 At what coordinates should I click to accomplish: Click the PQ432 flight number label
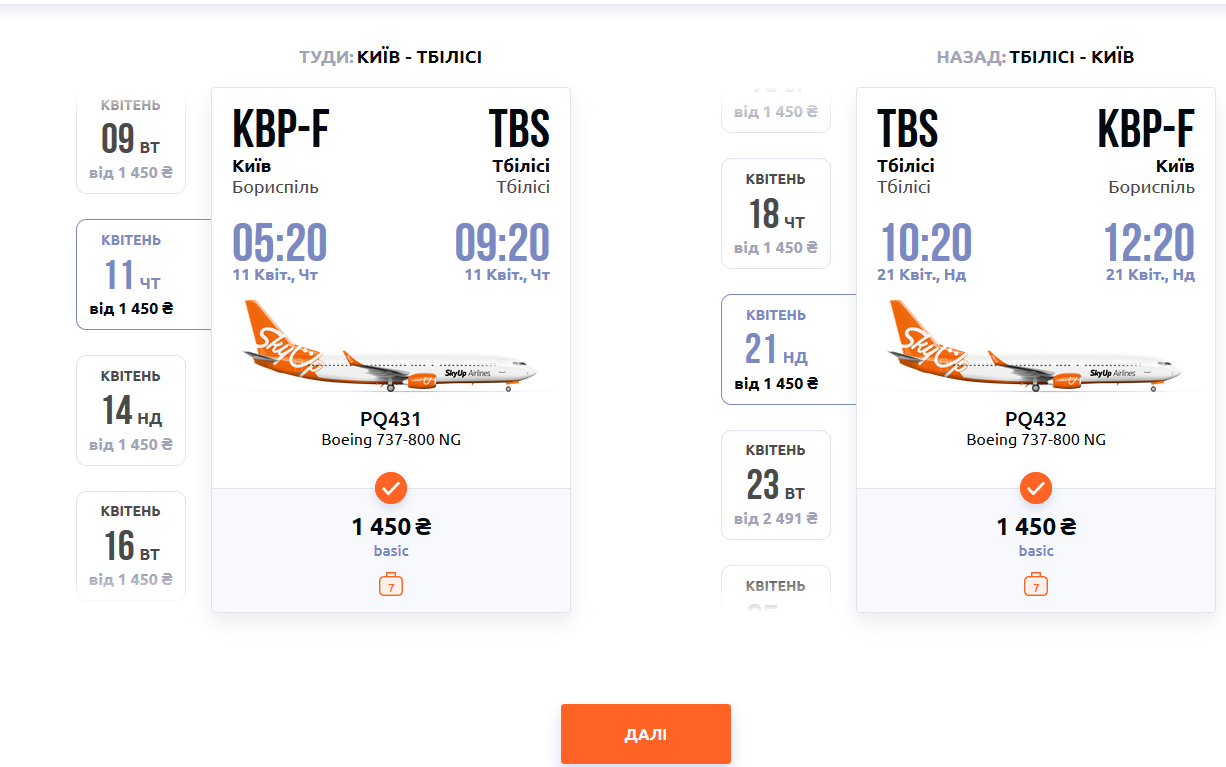pyautogui.click(x=1036, y=420)
